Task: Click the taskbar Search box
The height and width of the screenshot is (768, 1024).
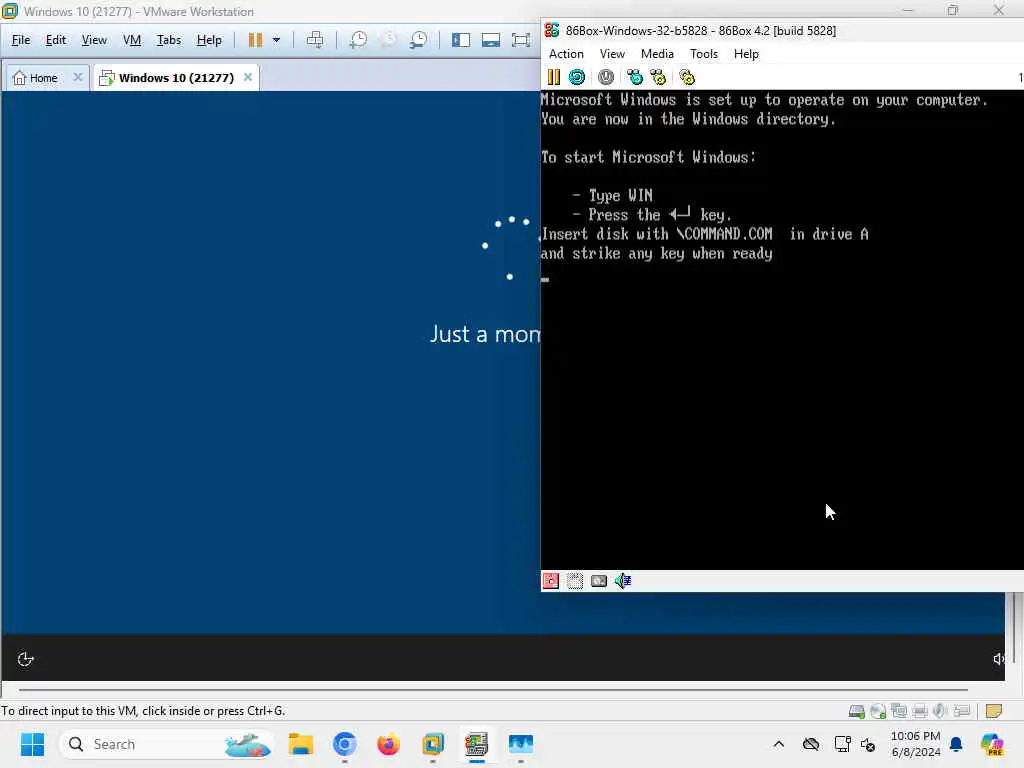Action: pyautogui.click(x=167, y=744)
